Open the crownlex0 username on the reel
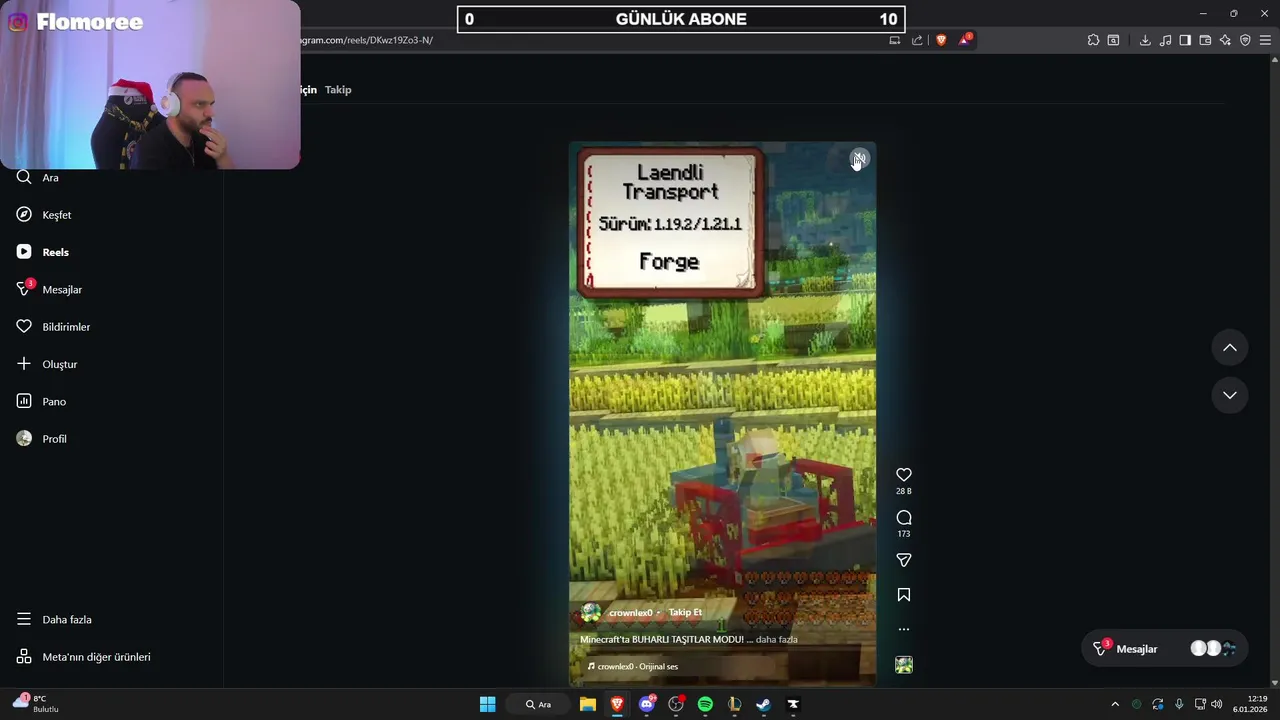The height and width of the screenshot is (720, 1280). click(630, 613)
